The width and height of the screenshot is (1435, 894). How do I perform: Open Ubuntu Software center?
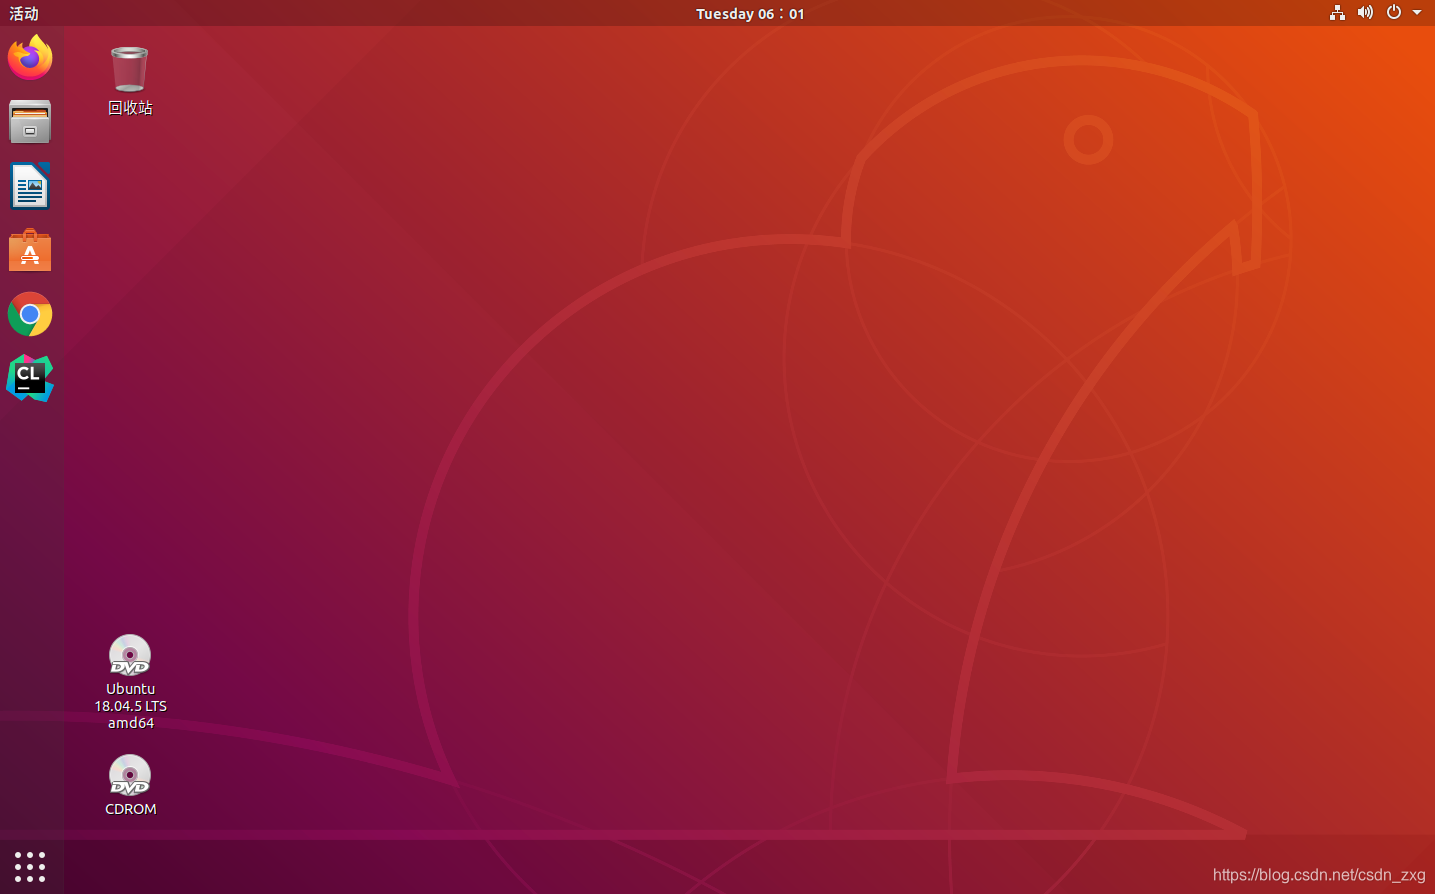[x=30, y=250]
